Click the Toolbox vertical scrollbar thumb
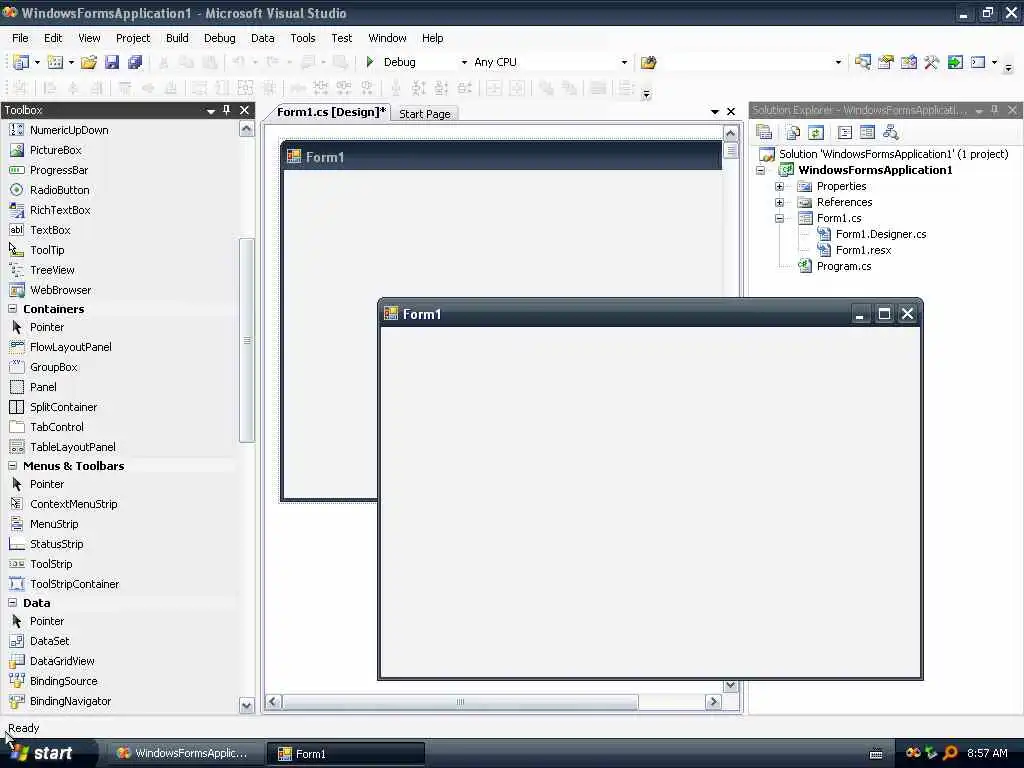The image size is (1024, 768). [246, 340]
